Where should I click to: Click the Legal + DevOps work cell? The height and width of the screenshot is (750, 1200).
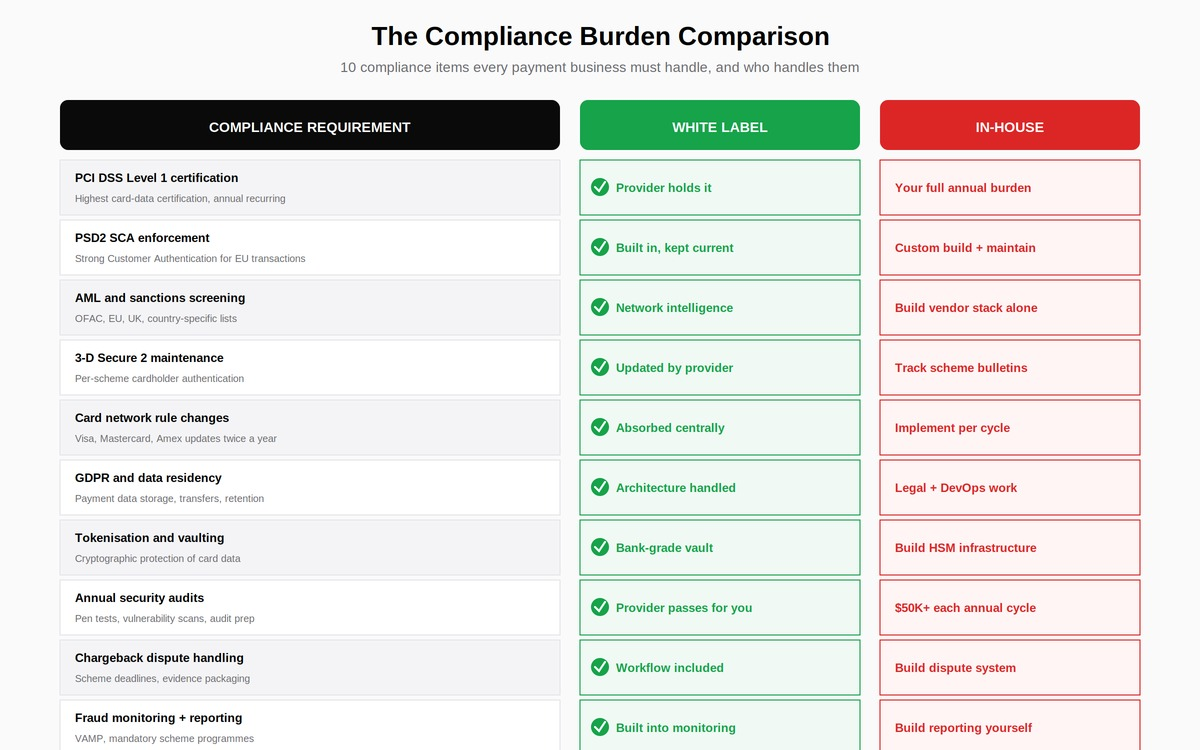[x=1010, y=487]
